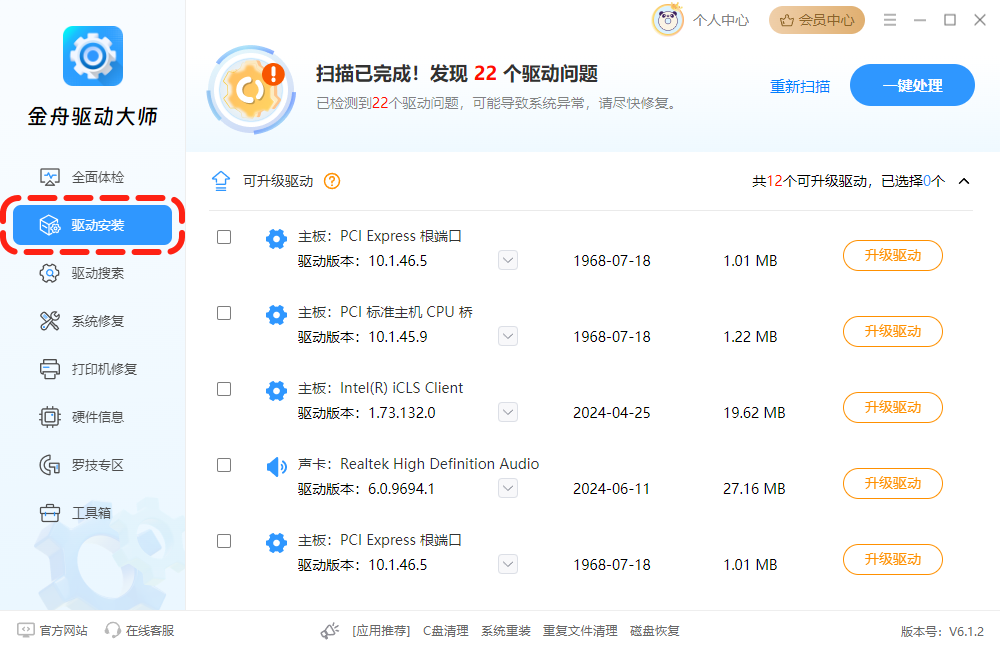Collapse the 可升级驱动 section chevron
The width and height of the screenshot is (1000, 650).
tap(964, 181)
